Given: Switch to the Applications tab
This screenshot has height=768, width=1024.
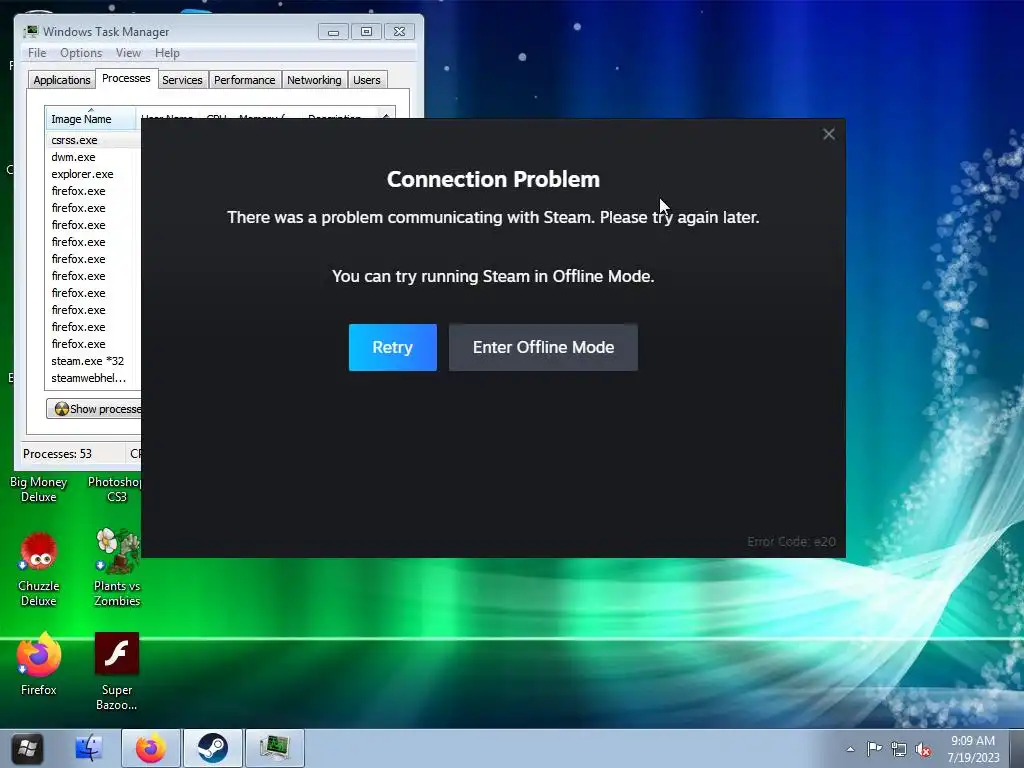Looking at the screenshot, I should coord(62,80).
